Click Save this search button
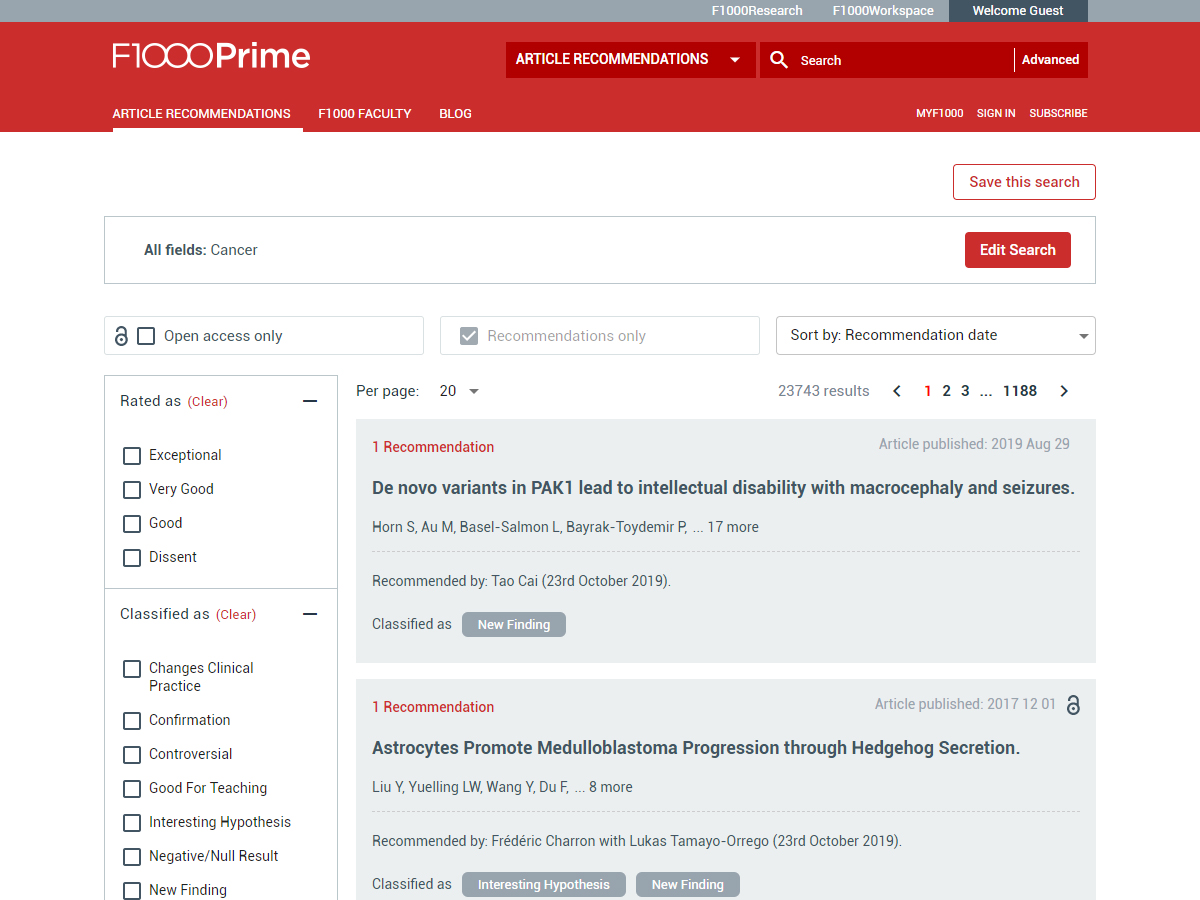The image size is (1200, 900). 1024,182
